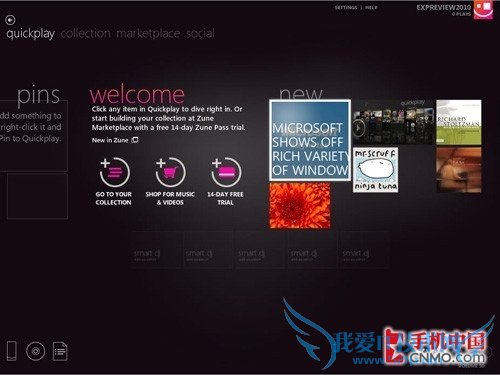Viewport: 500px width, 375px height.
Task: Open the mr. scruff ninja tuna album
Action: point(375,170)
